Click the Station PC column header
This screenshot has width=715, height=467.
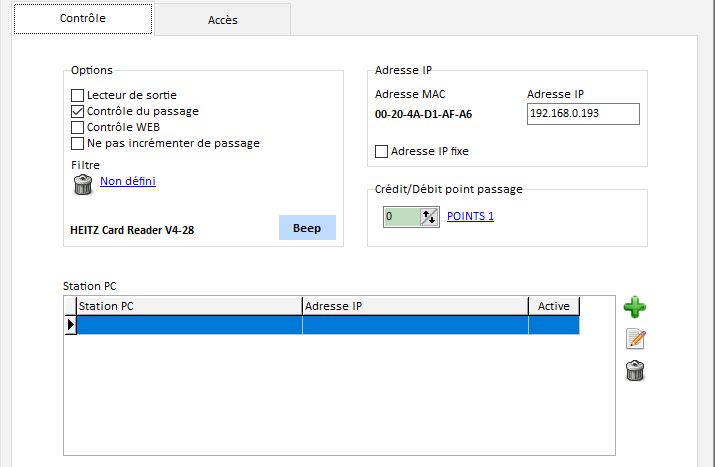coord(188,306)
